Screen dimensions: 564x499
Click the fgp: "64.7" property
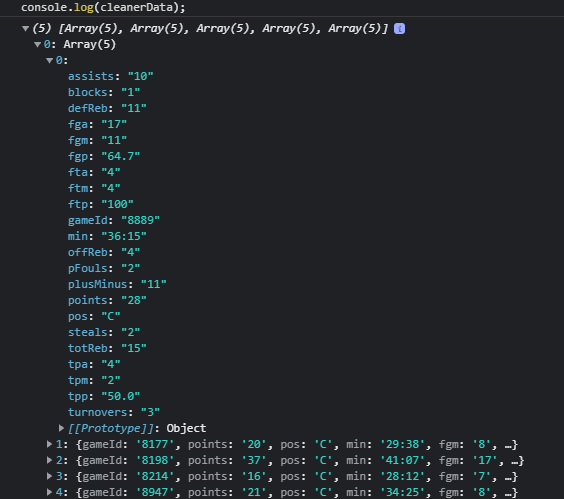(104, 156)
